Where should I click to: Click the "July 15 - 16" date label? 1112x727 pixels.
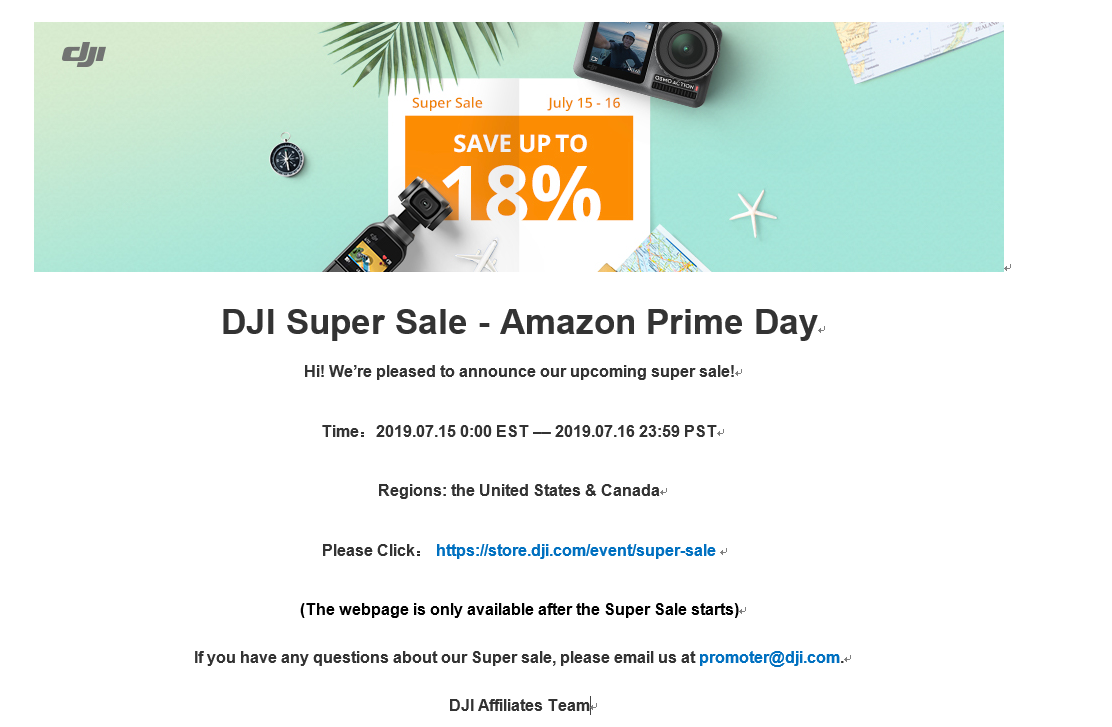coord(584,103)
